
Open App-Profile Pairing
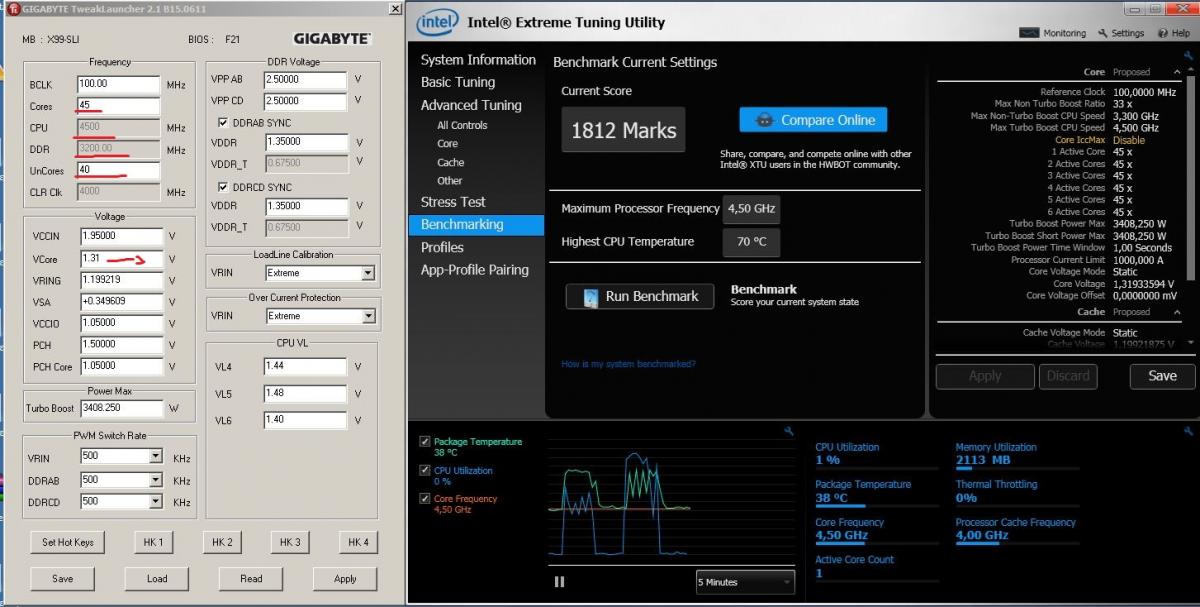coord(475,270)
